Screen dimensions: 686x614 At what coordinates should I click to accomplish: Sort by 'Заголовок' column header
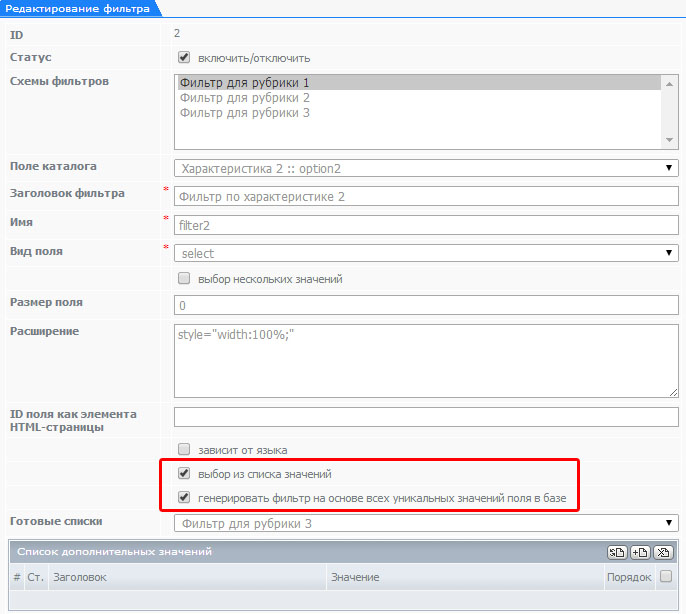[80, 577]
